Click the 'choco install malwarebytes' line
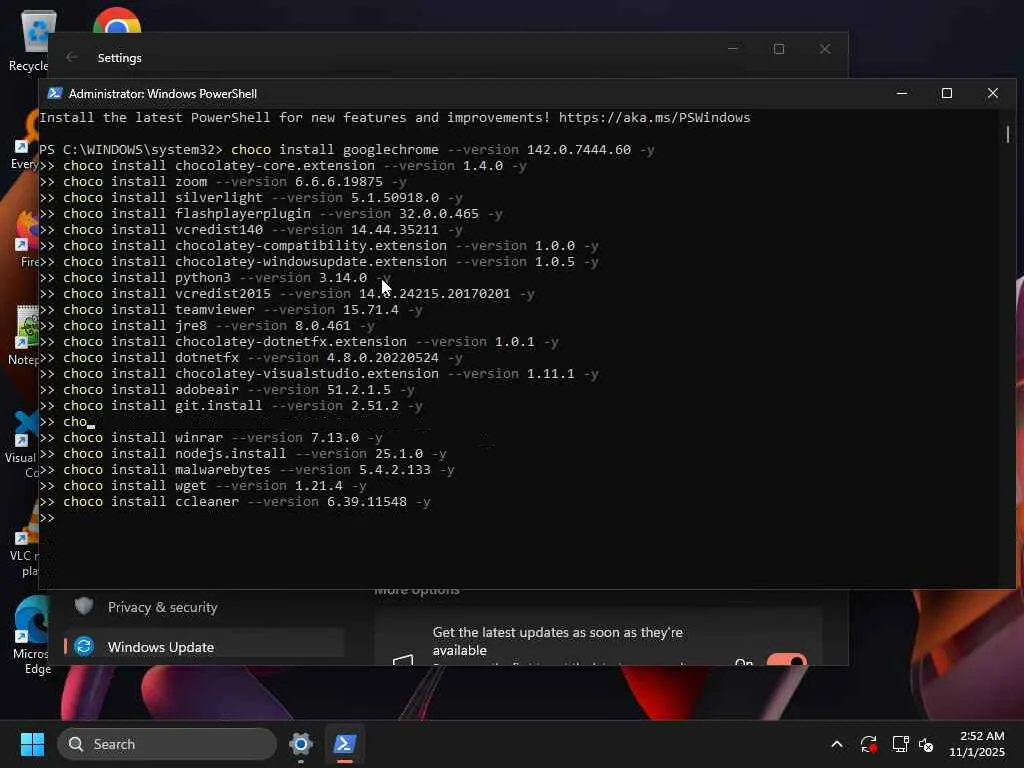Viewport: 1024px width, 768px height. pos(259,470)
